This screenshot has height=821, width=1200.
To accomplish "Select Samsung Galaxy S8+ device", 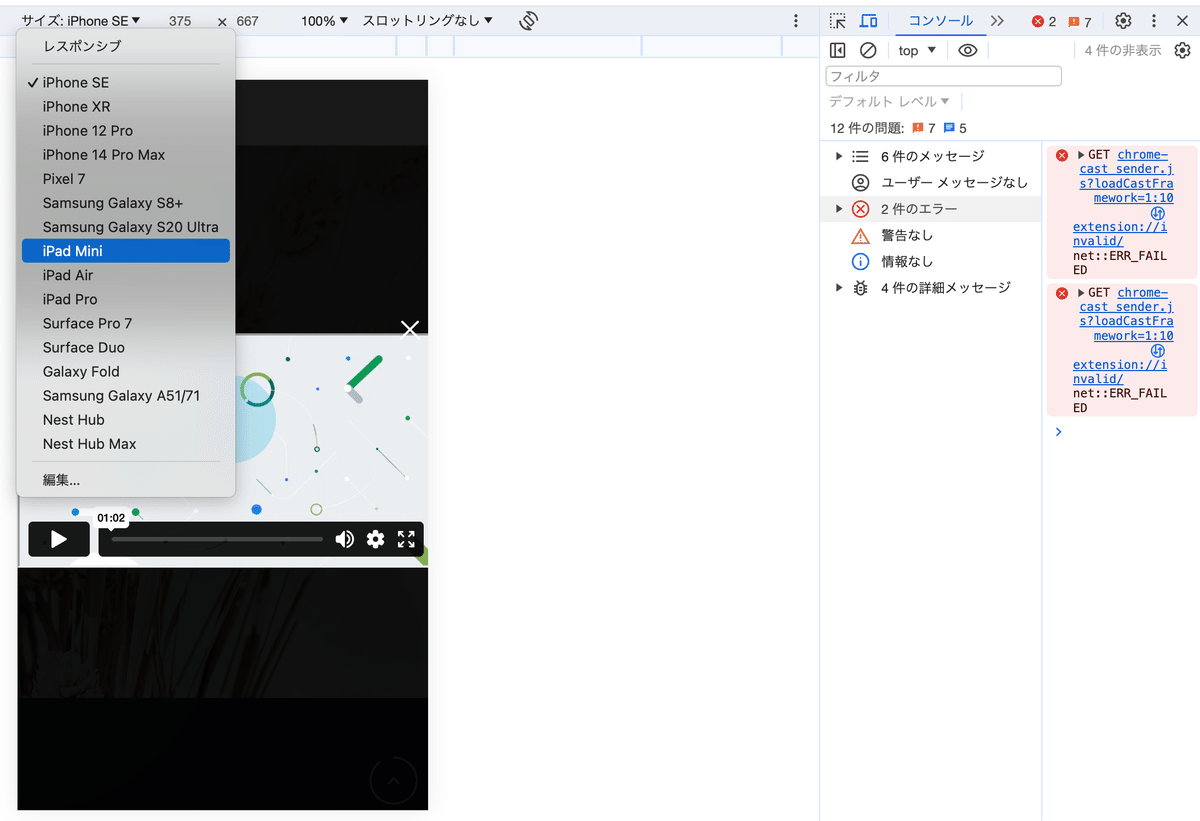I will click(126, 203).
